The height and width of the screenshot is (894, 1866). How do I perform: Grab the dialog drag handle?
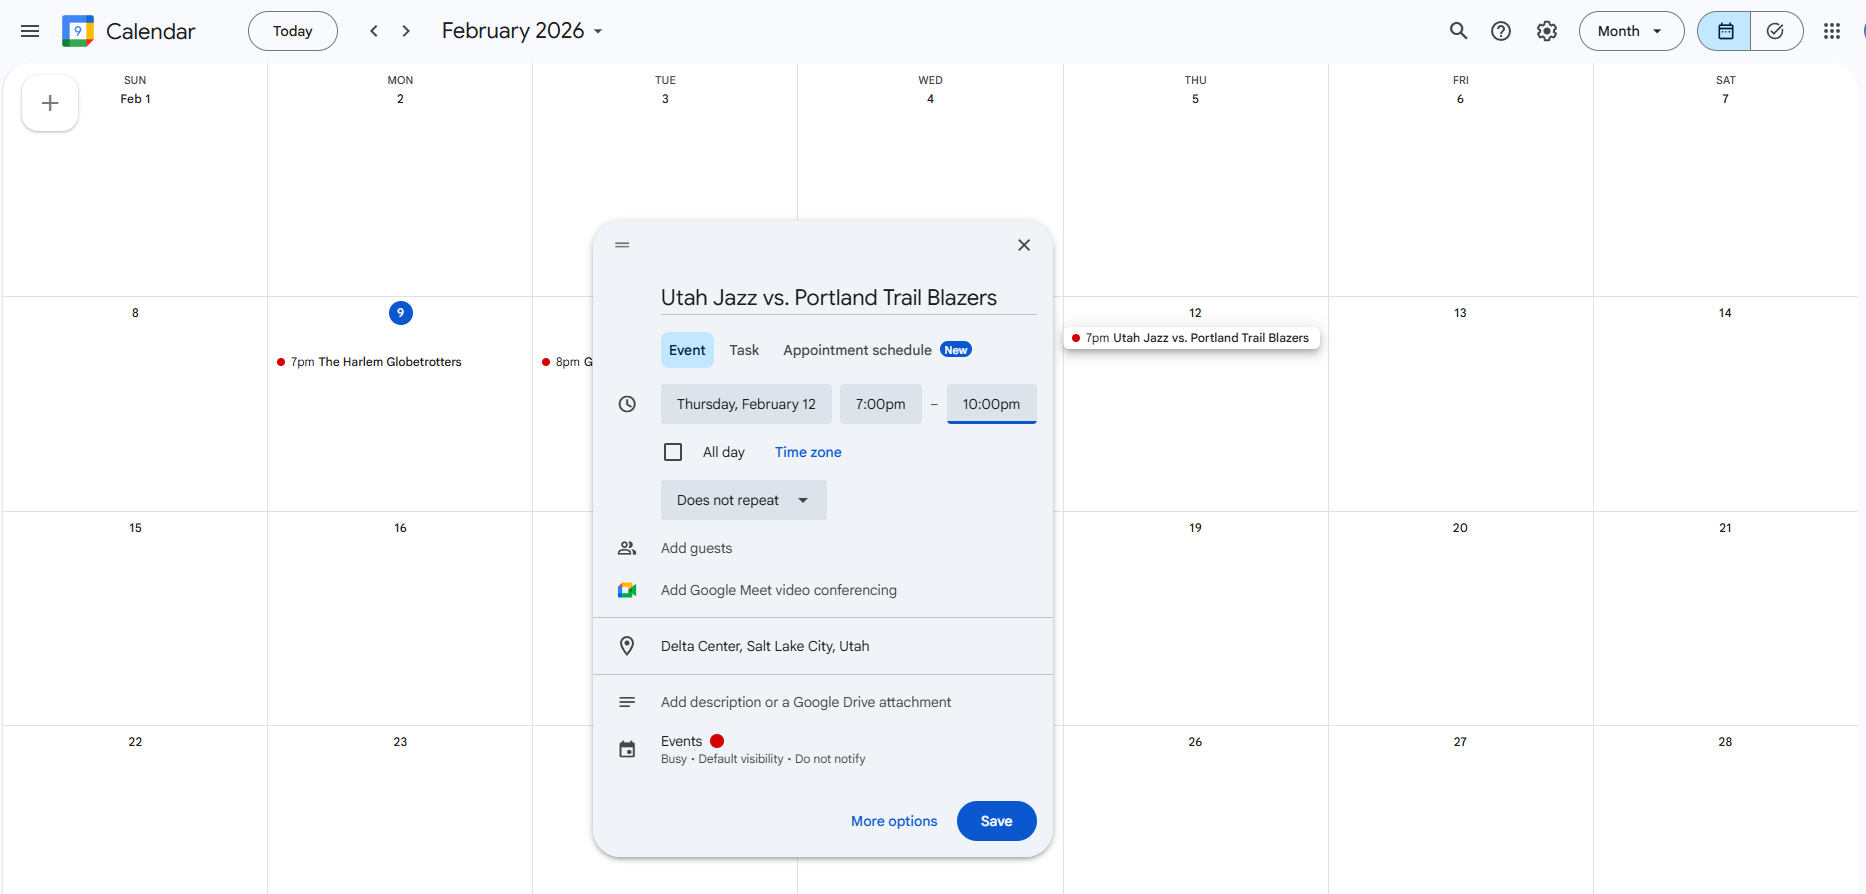tap(622, 245)
